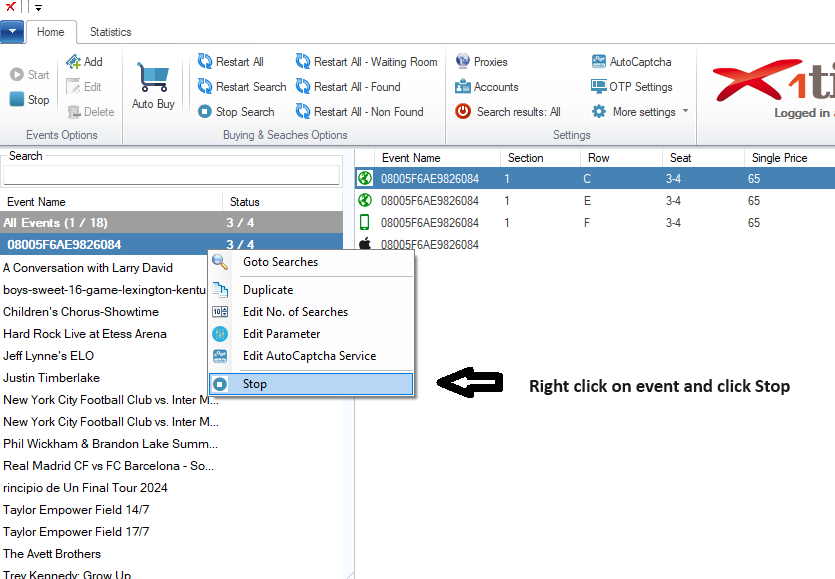Open AutoCaptcha settings
Image resolution: width=835 pixels, height=579 pixels.
pos(631,62)
